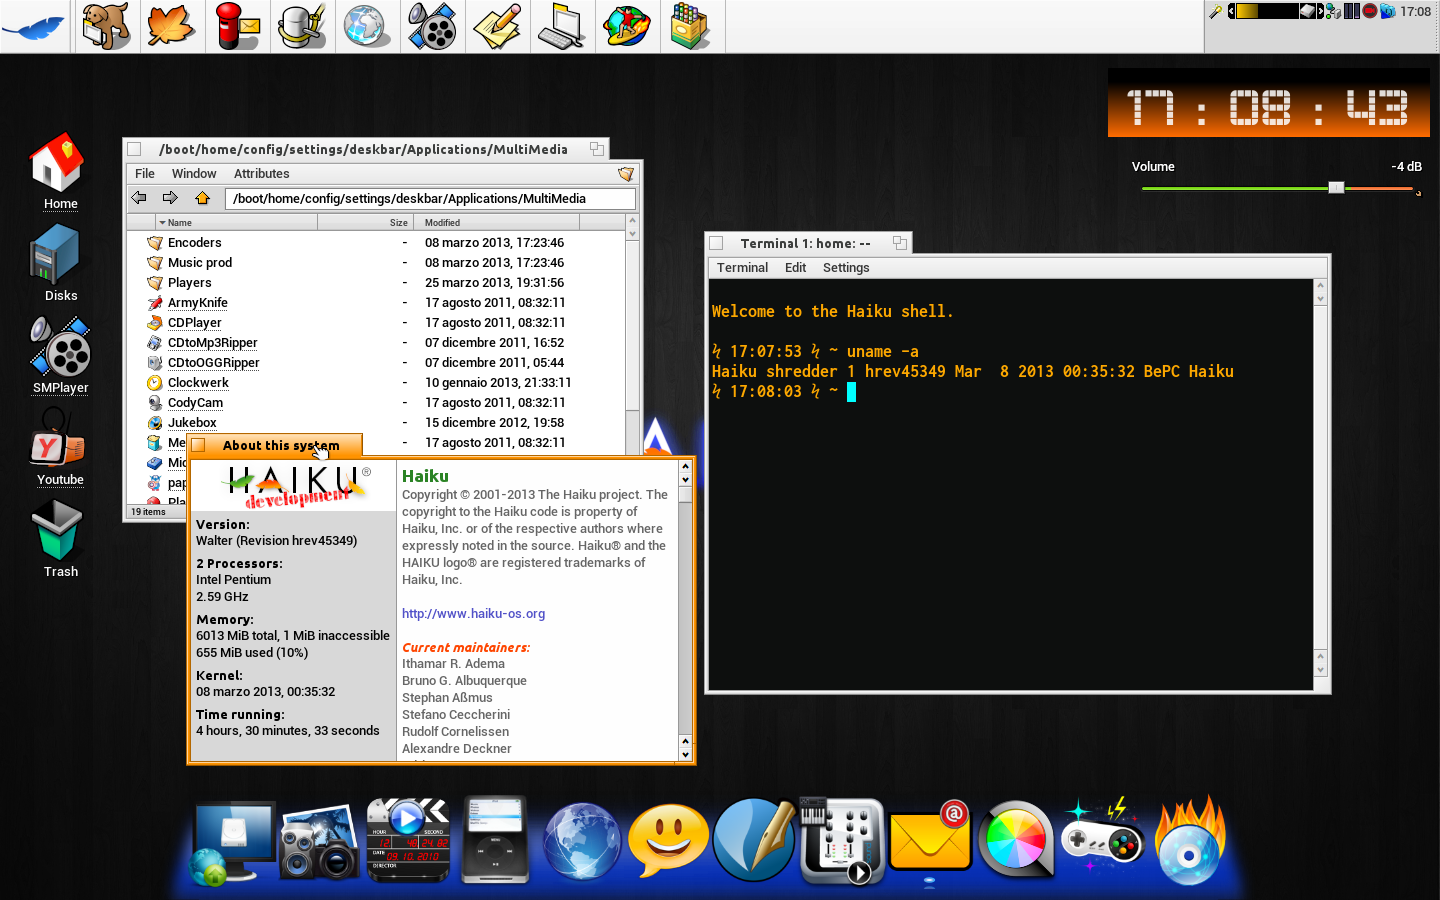Viewport: 1440px width, 900px height.
Task: Click the red camera recording tray icon
Action: [1370, 11]
